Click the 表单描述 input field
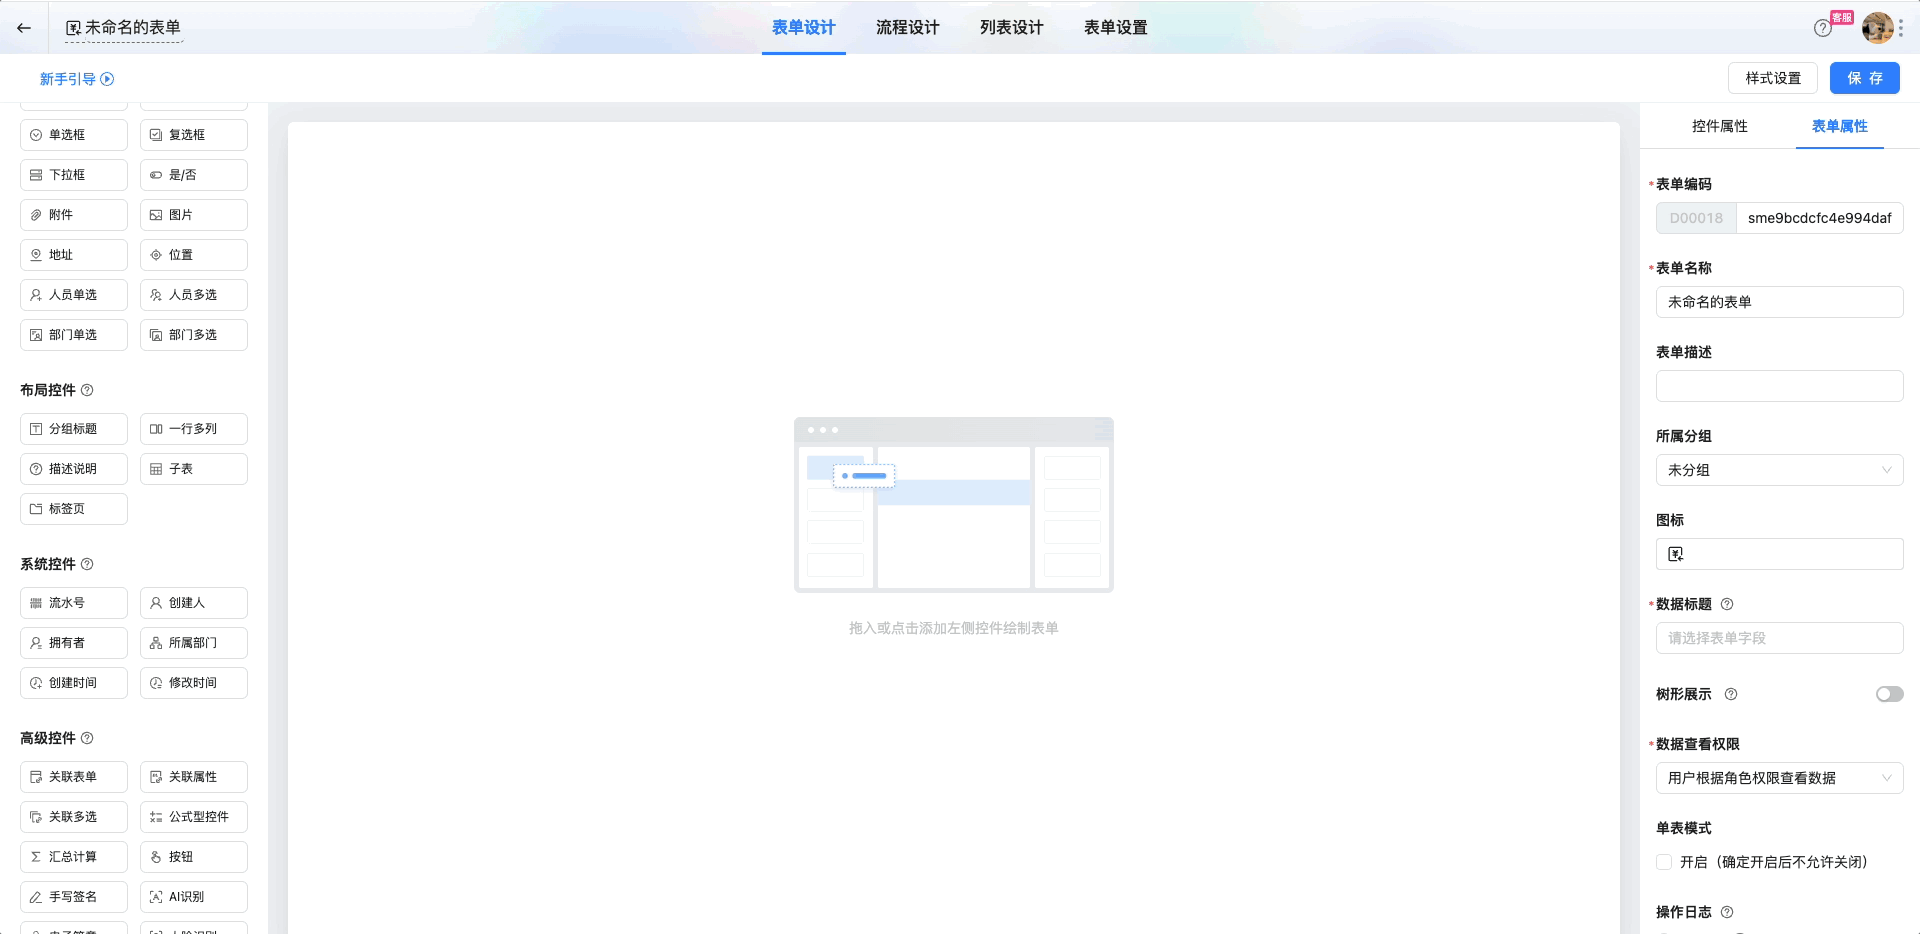Screen dimensions: 1920x934 1779,386
